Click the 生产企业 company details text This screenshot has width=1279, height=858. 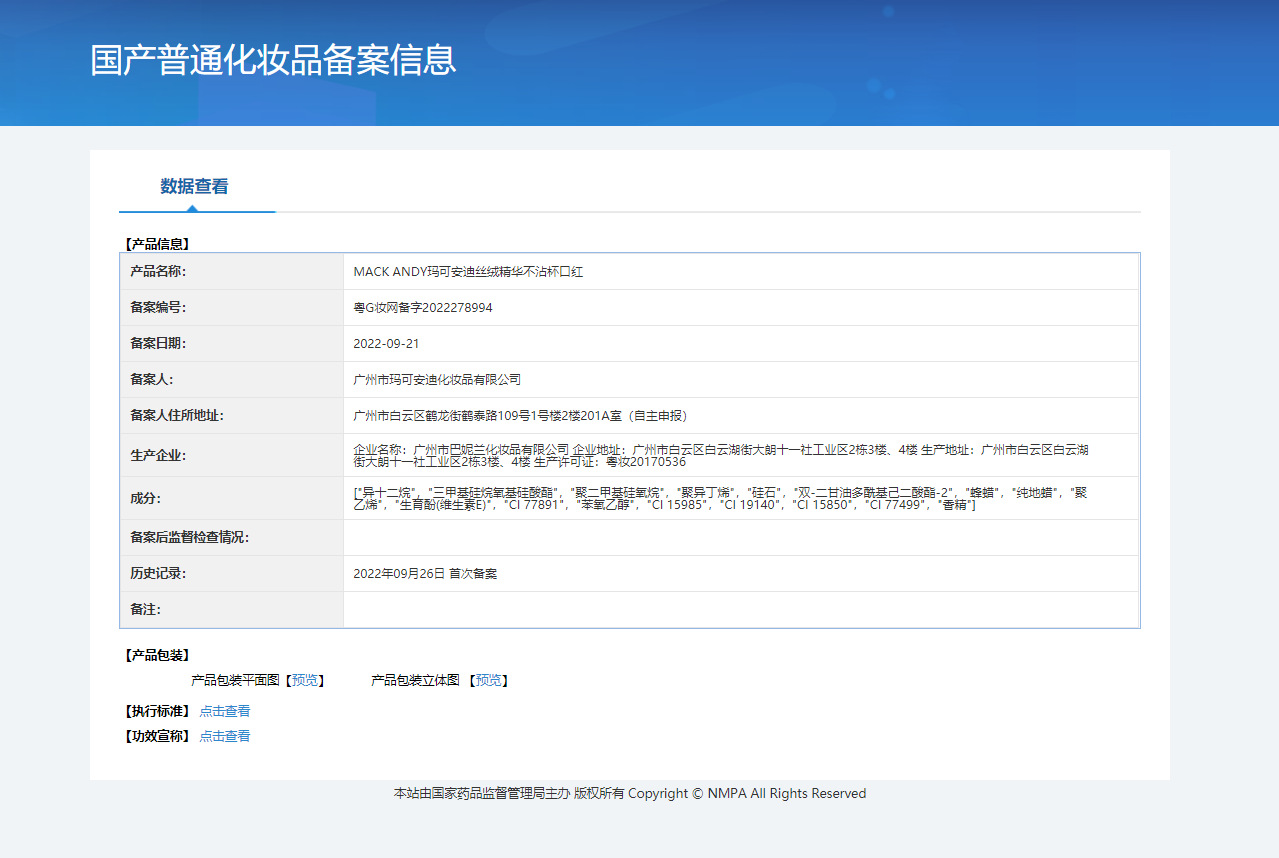pos(721,456)
